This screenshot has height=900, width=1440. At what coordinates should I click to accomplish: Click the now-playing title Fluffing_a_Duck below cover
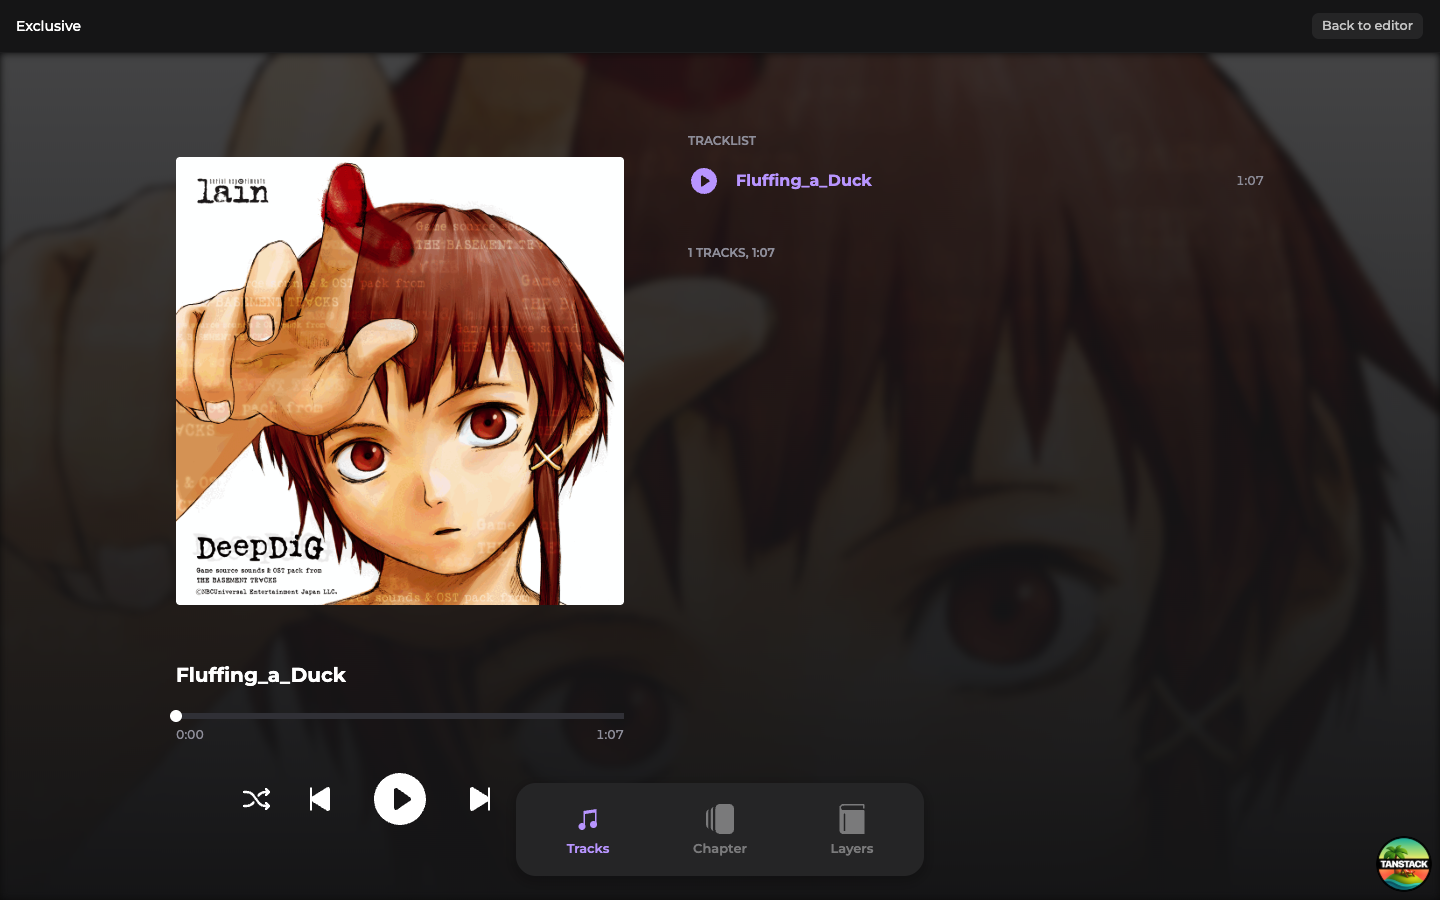(x=261, y=675)
